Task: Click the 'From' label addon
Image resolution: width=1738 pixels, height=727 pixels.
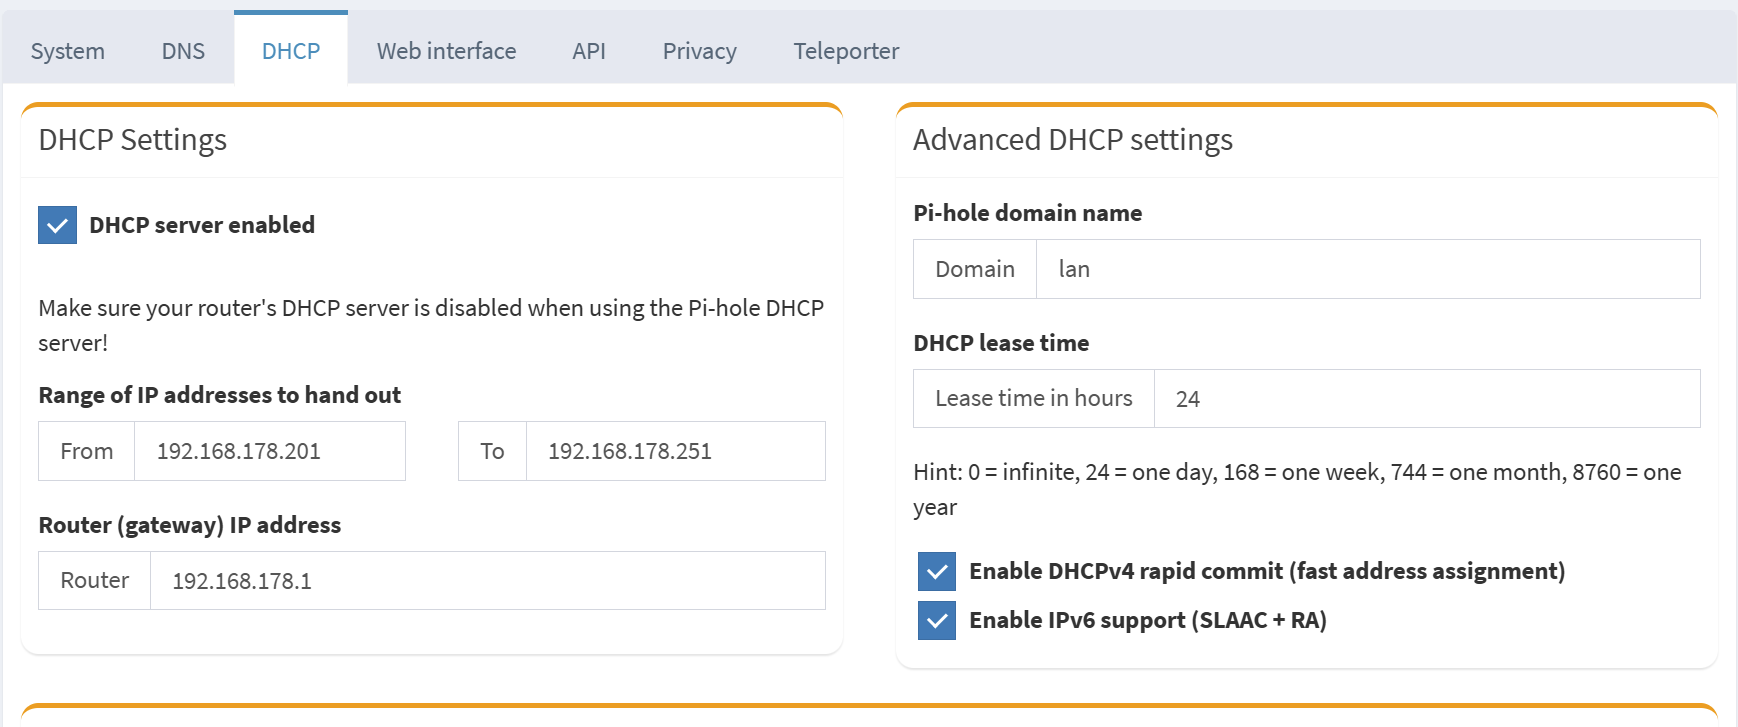Action: (x=87, y=451)
